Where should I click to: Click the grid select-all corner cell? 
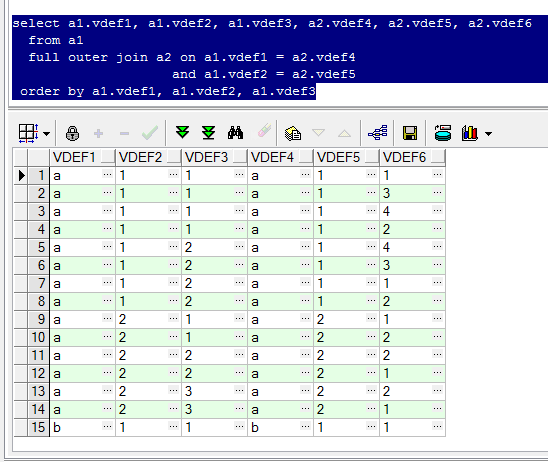38,157
